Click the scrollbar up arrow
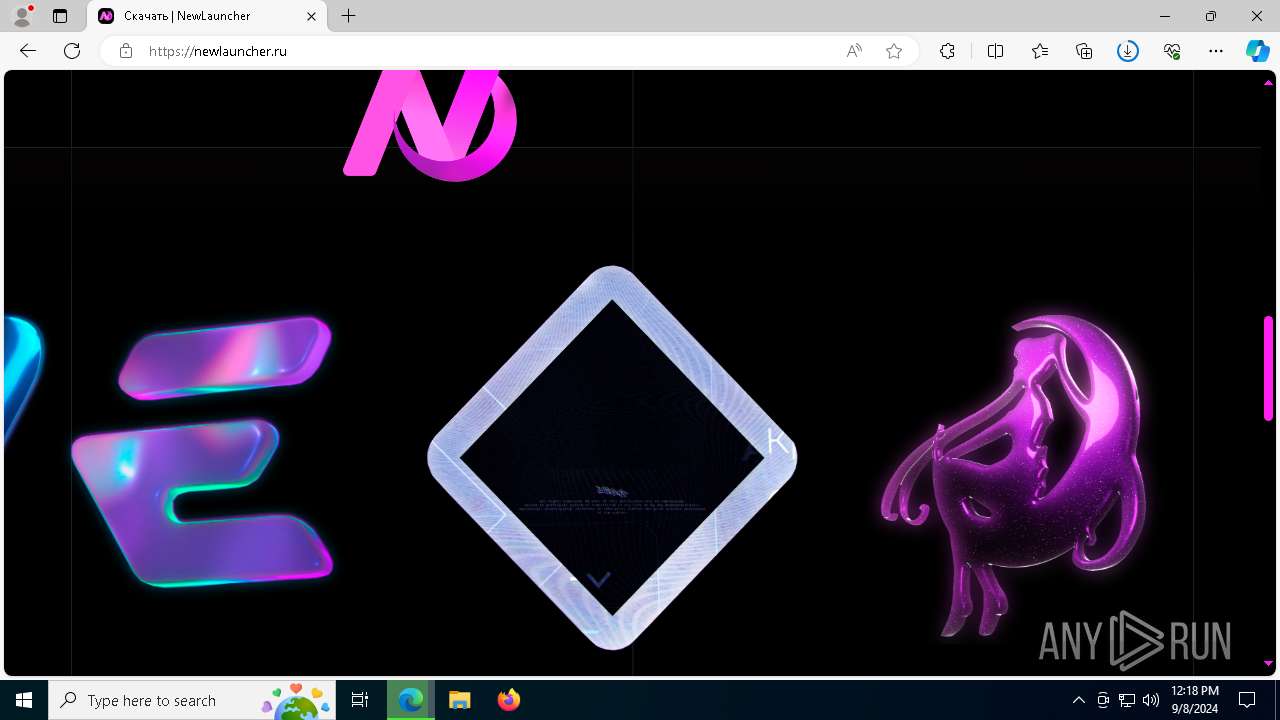 click(1268, 82)
